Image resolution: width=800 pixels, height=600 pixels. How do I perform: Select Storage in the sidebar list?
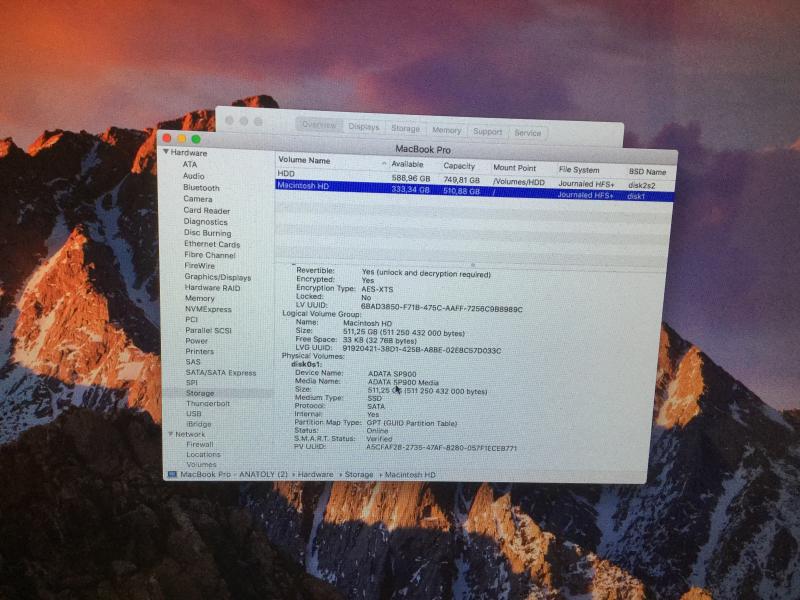point(200,393)
